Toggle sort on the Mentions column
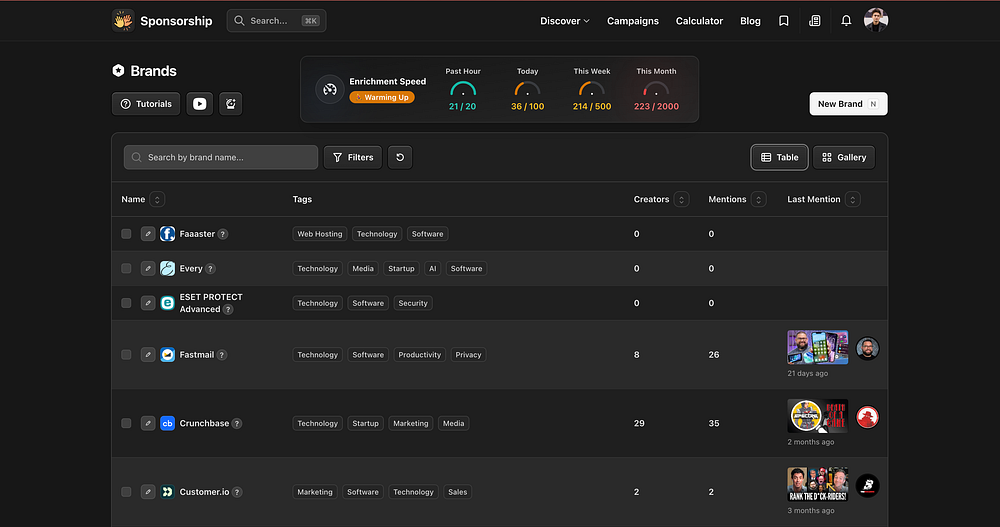The image size is (1000, 527). (757, 200)
